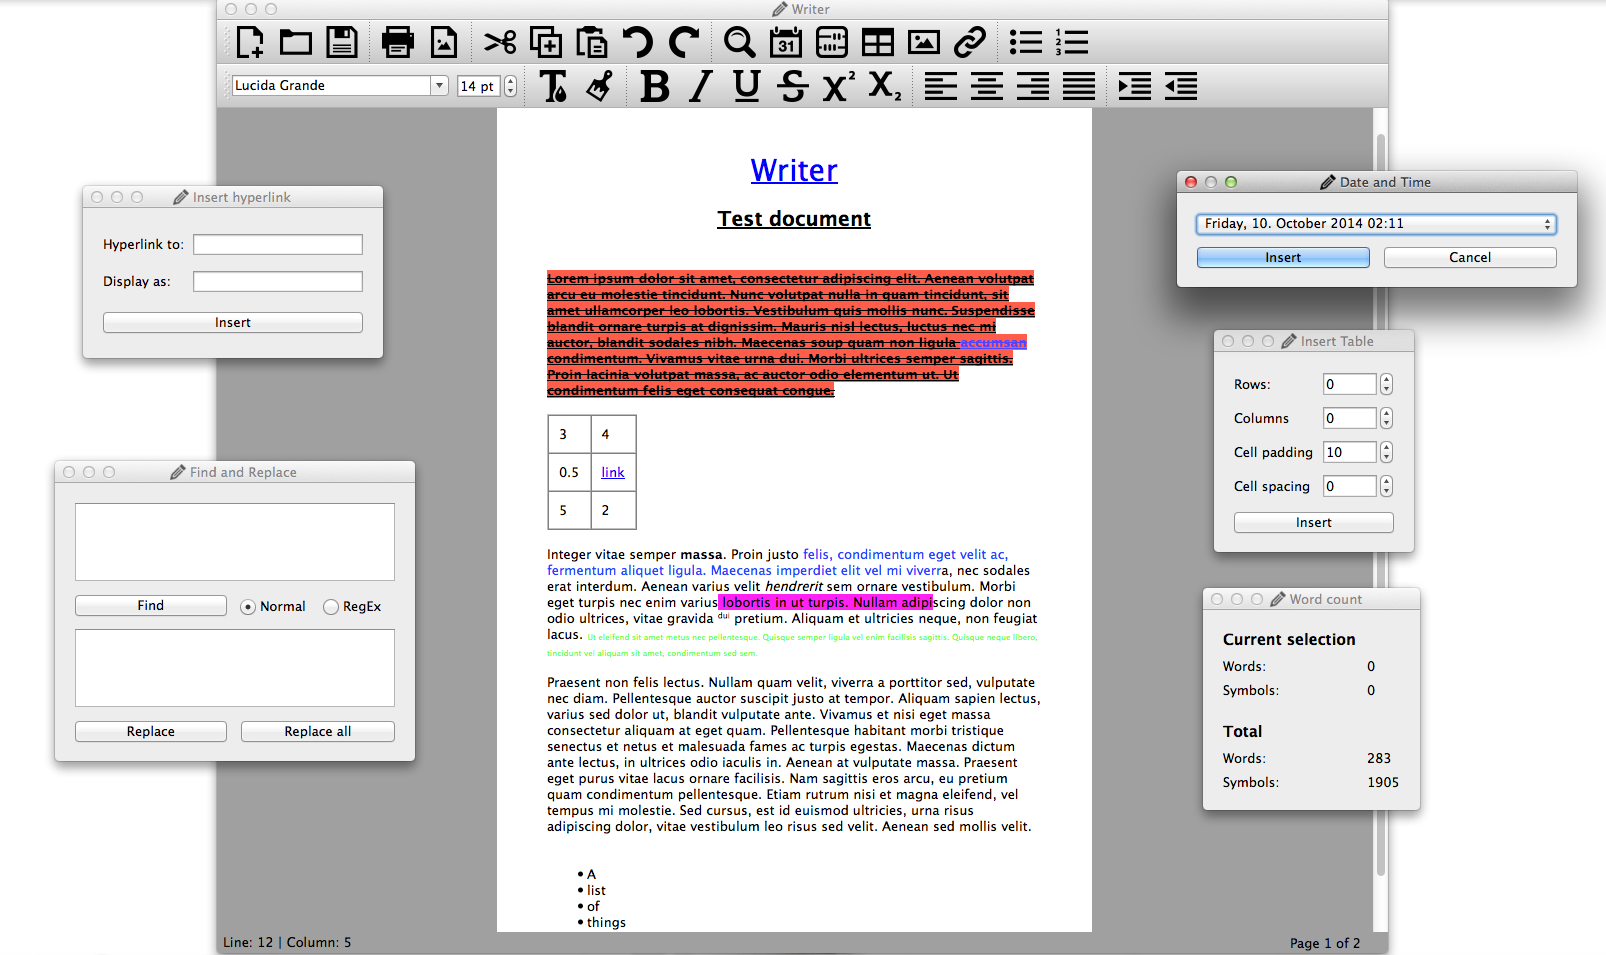Click the font size stepper arrows
Viewport: 1606px width, 955px height.
click(x=510, y=86)
